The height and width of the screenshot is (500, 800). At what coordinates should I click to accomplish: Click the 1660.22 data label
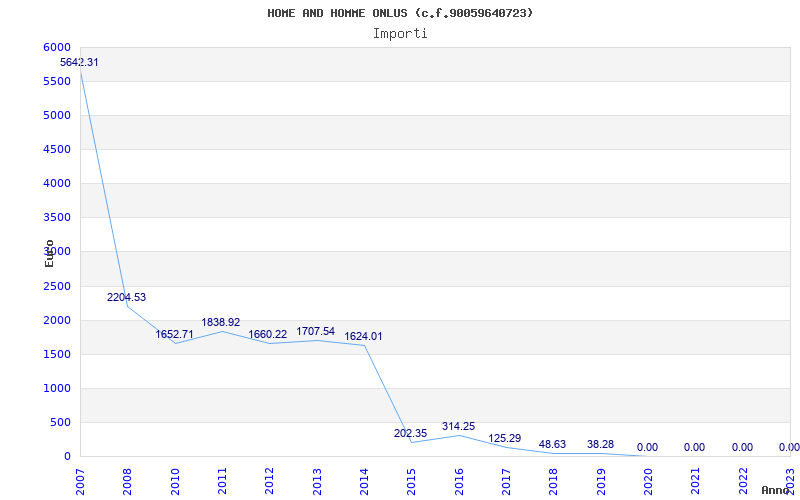pos(267,334)
